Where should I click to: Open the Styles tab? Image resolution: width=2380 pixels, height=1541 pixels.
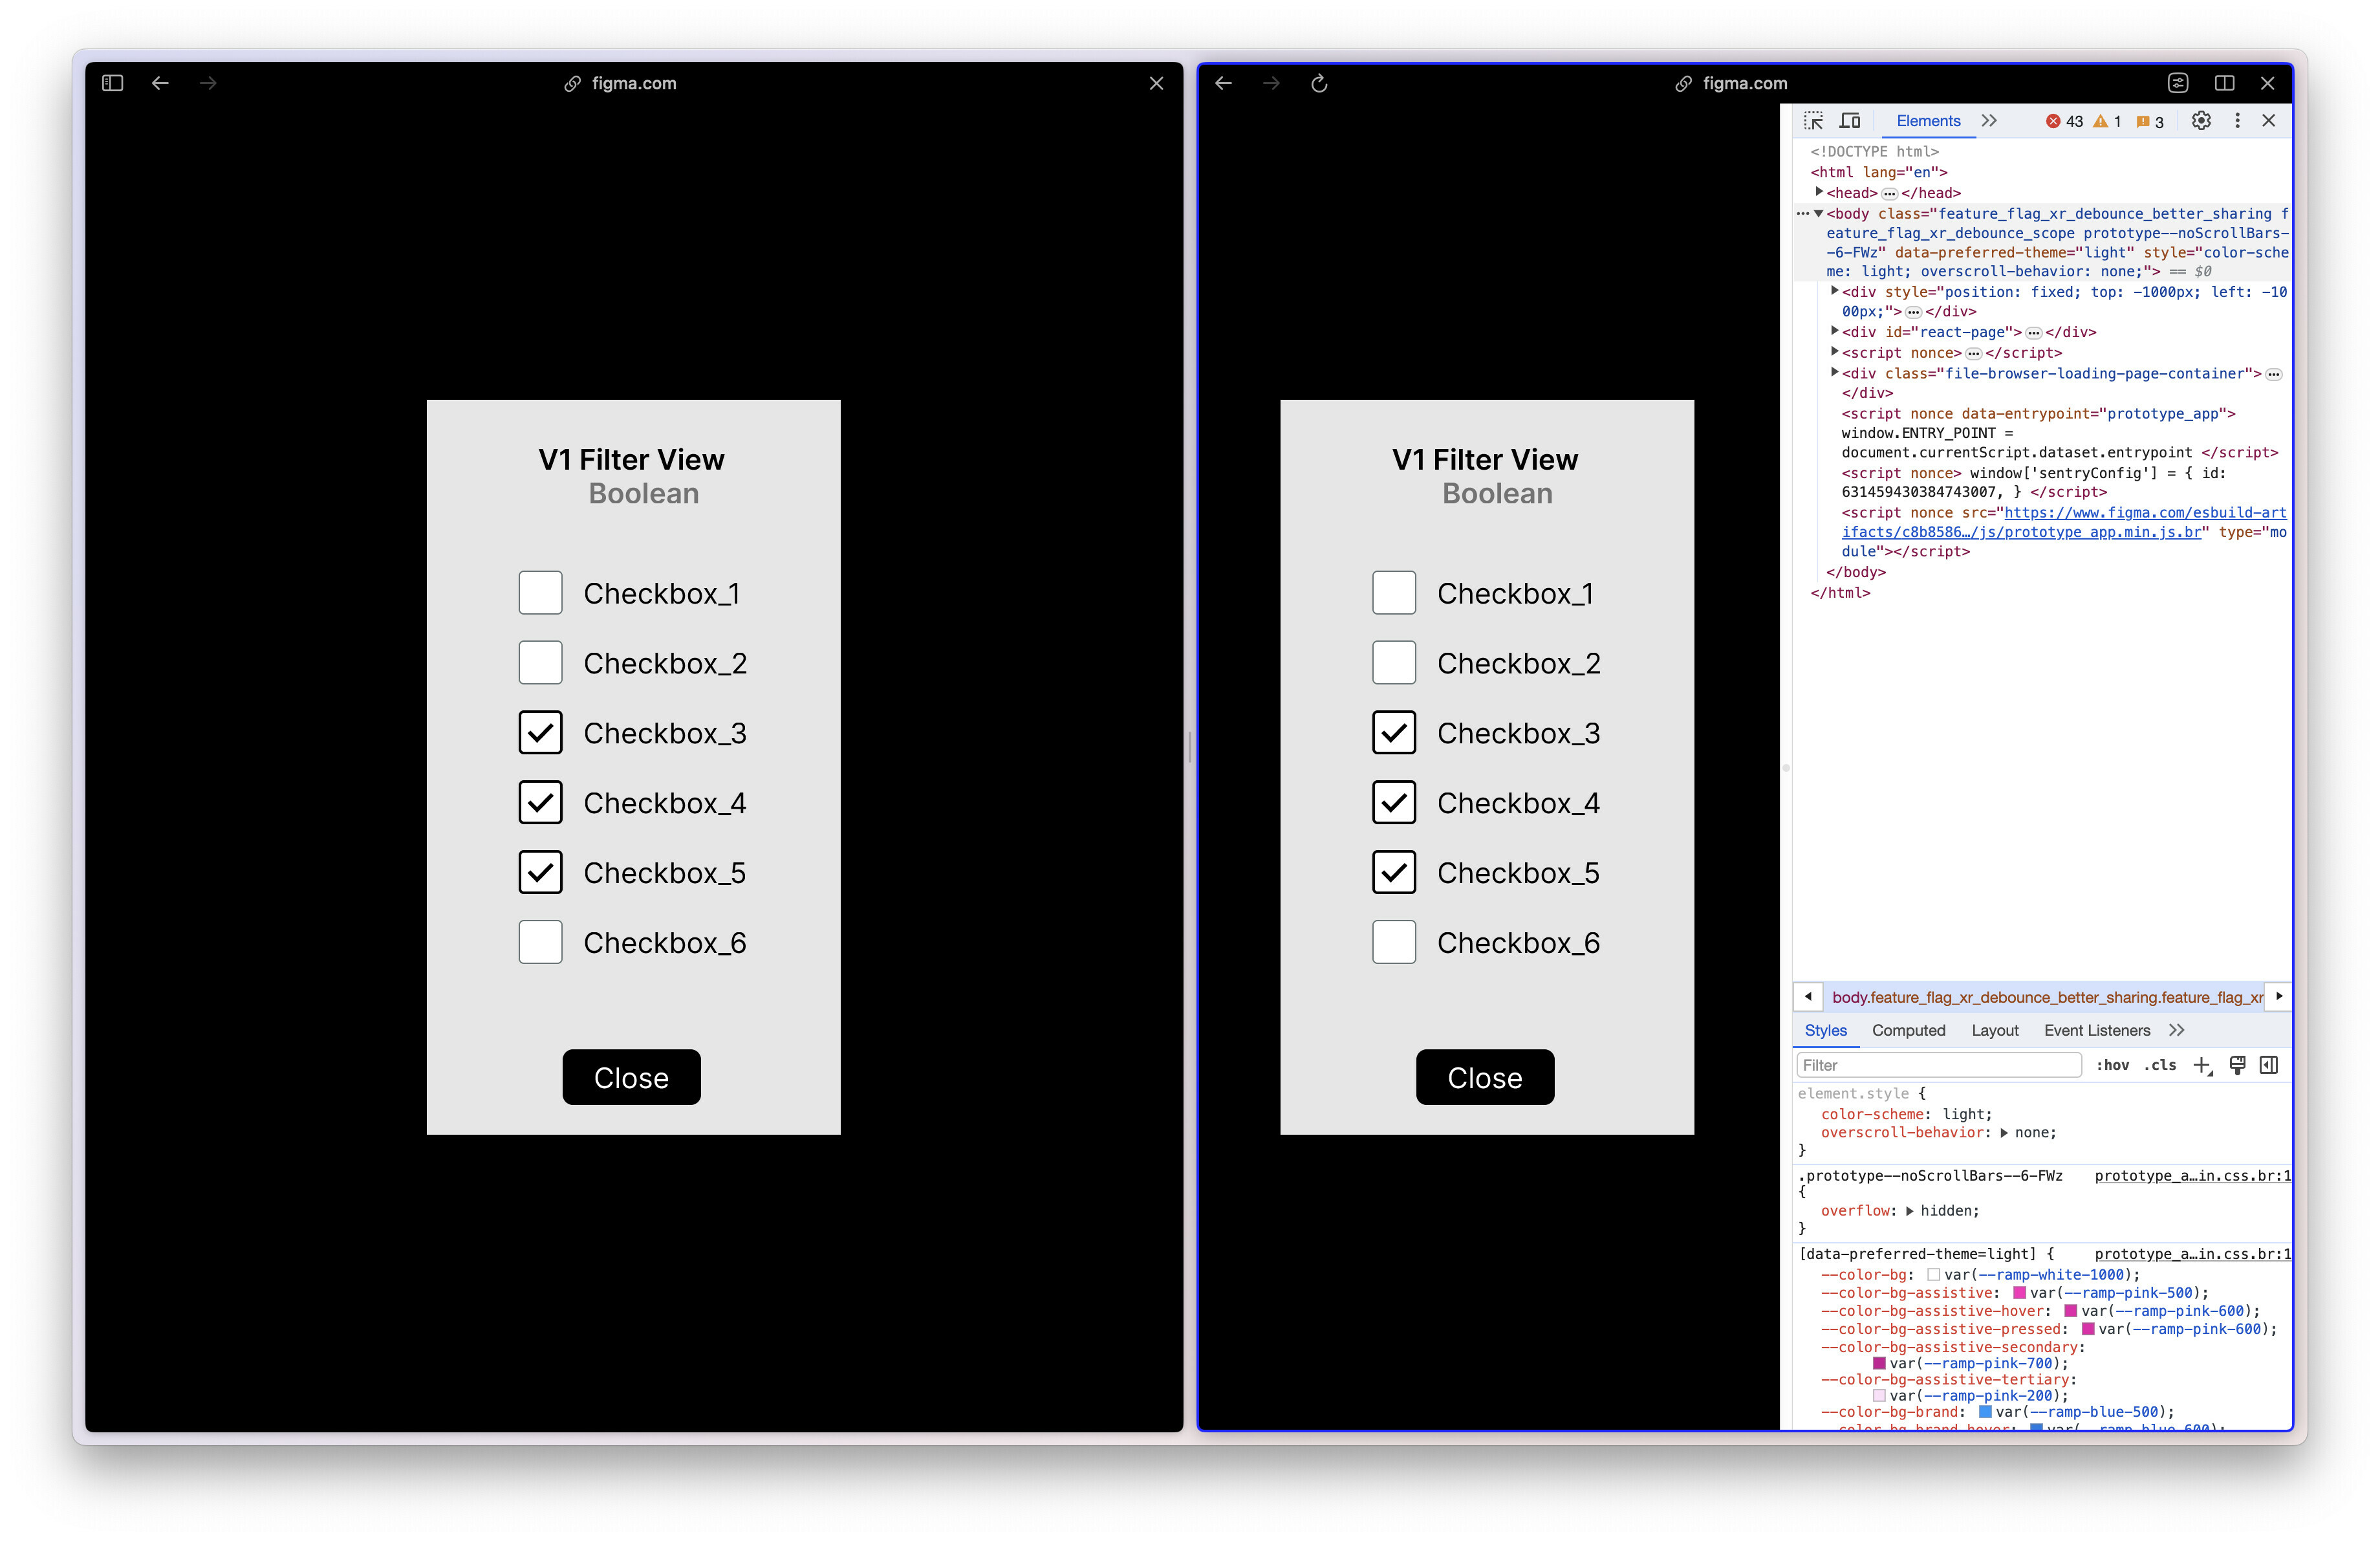[1825, 1030]
